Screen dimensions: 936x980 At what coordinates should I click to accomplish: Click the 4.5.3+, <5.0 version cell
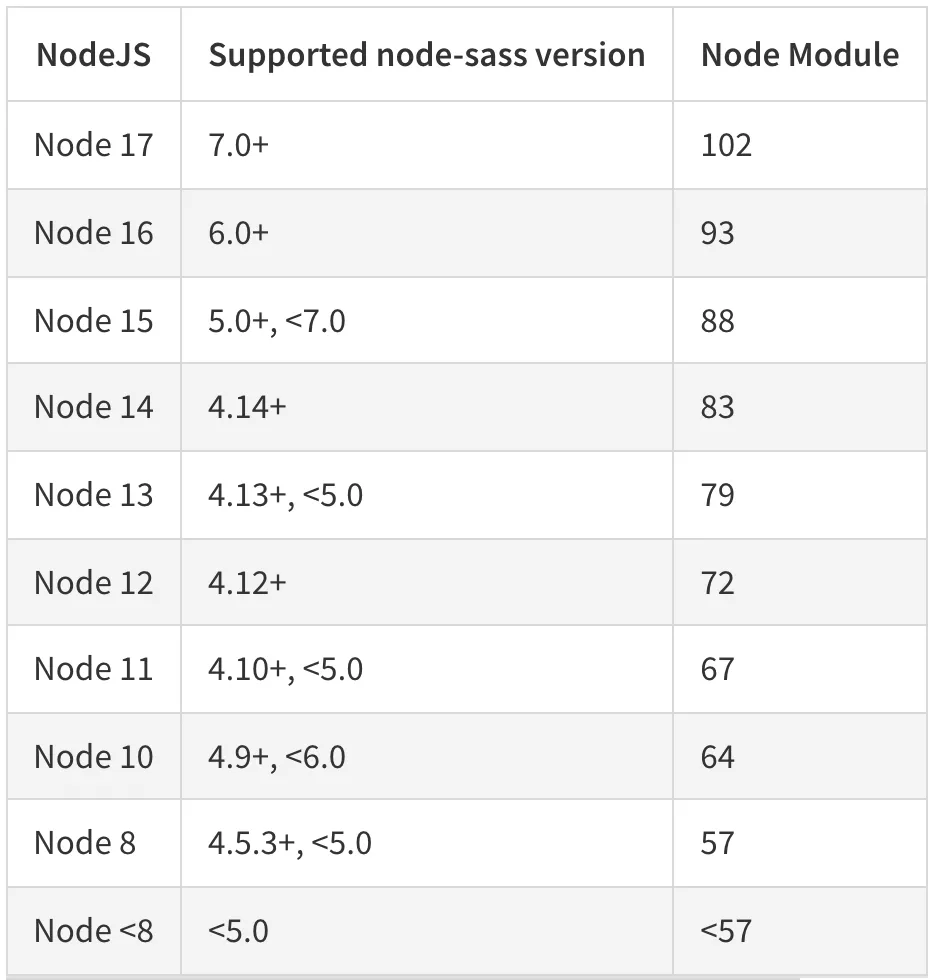[x=290, y=843]
